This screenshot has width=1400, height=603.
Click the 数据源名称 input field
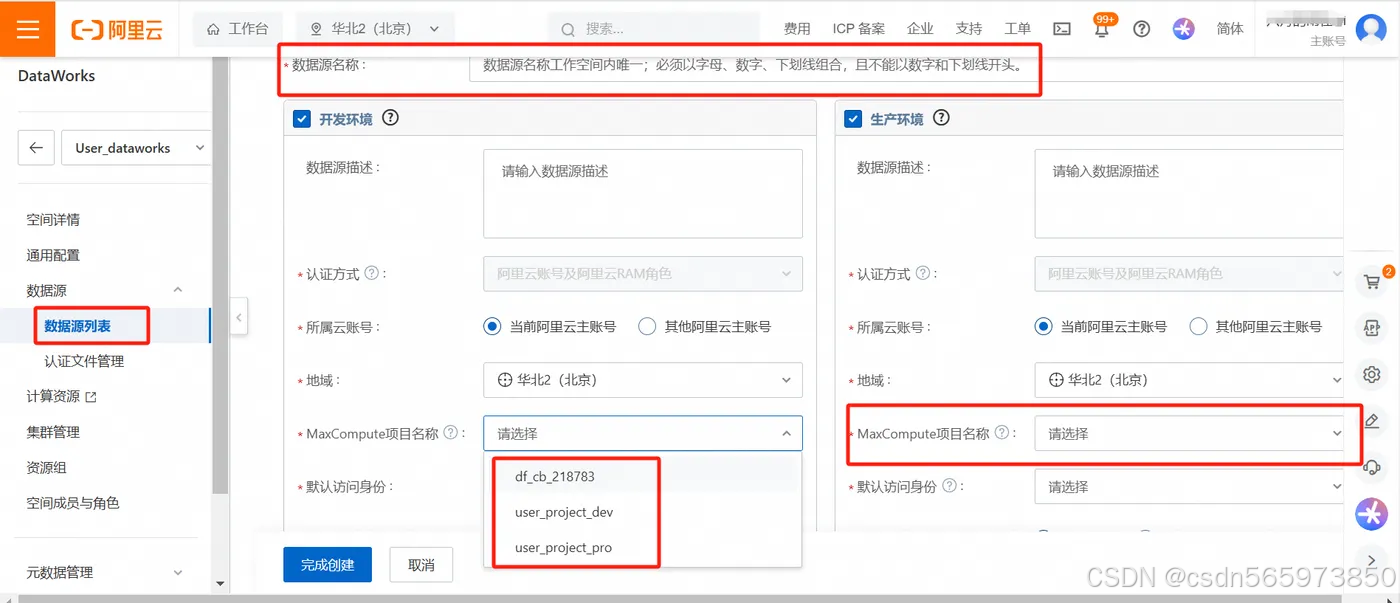click(906, 66)
